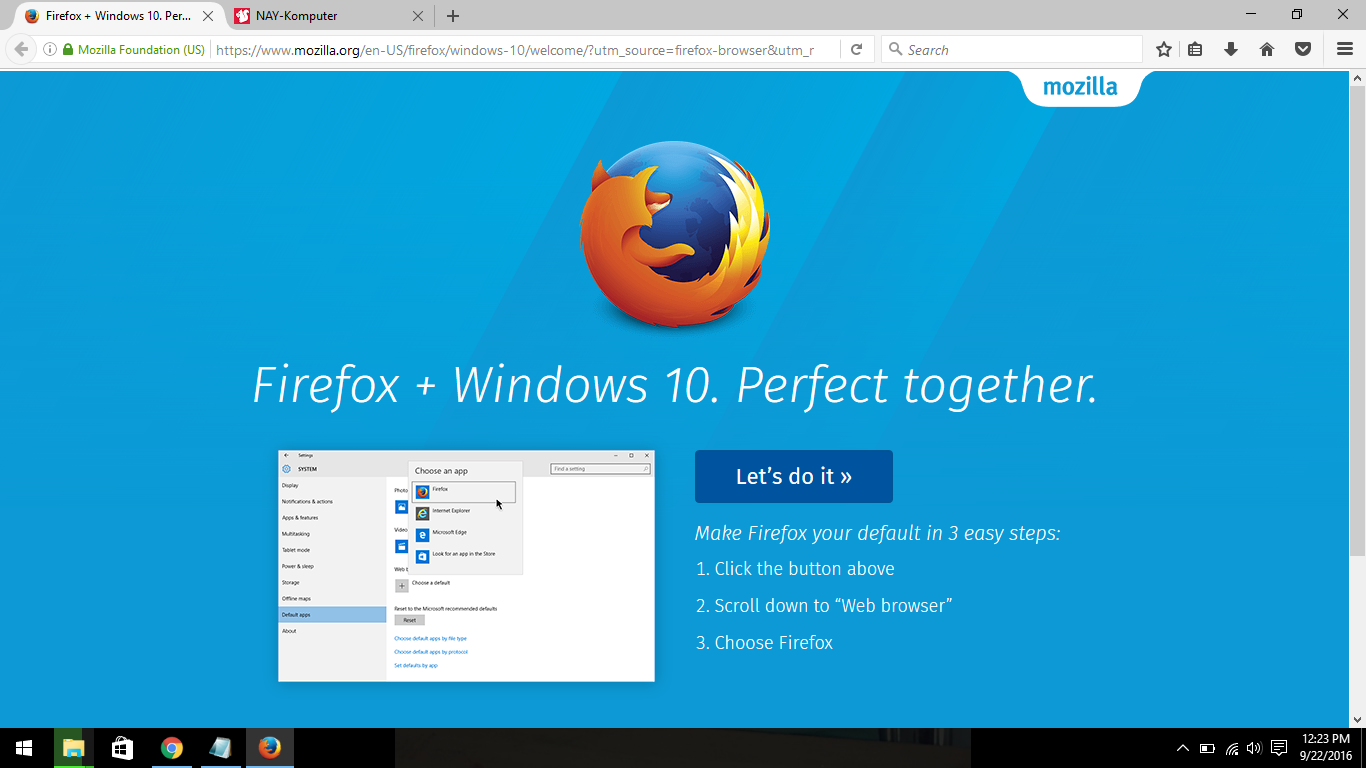Show your bookmarks via the clipboard icon

(x=1195, y=48)
